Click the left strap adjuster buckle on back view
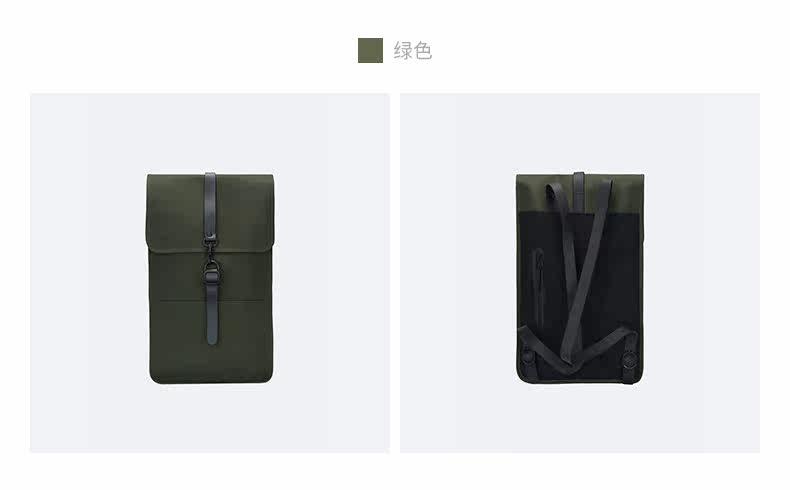Viewport: 790px width, 490px height. coord(528,355)
